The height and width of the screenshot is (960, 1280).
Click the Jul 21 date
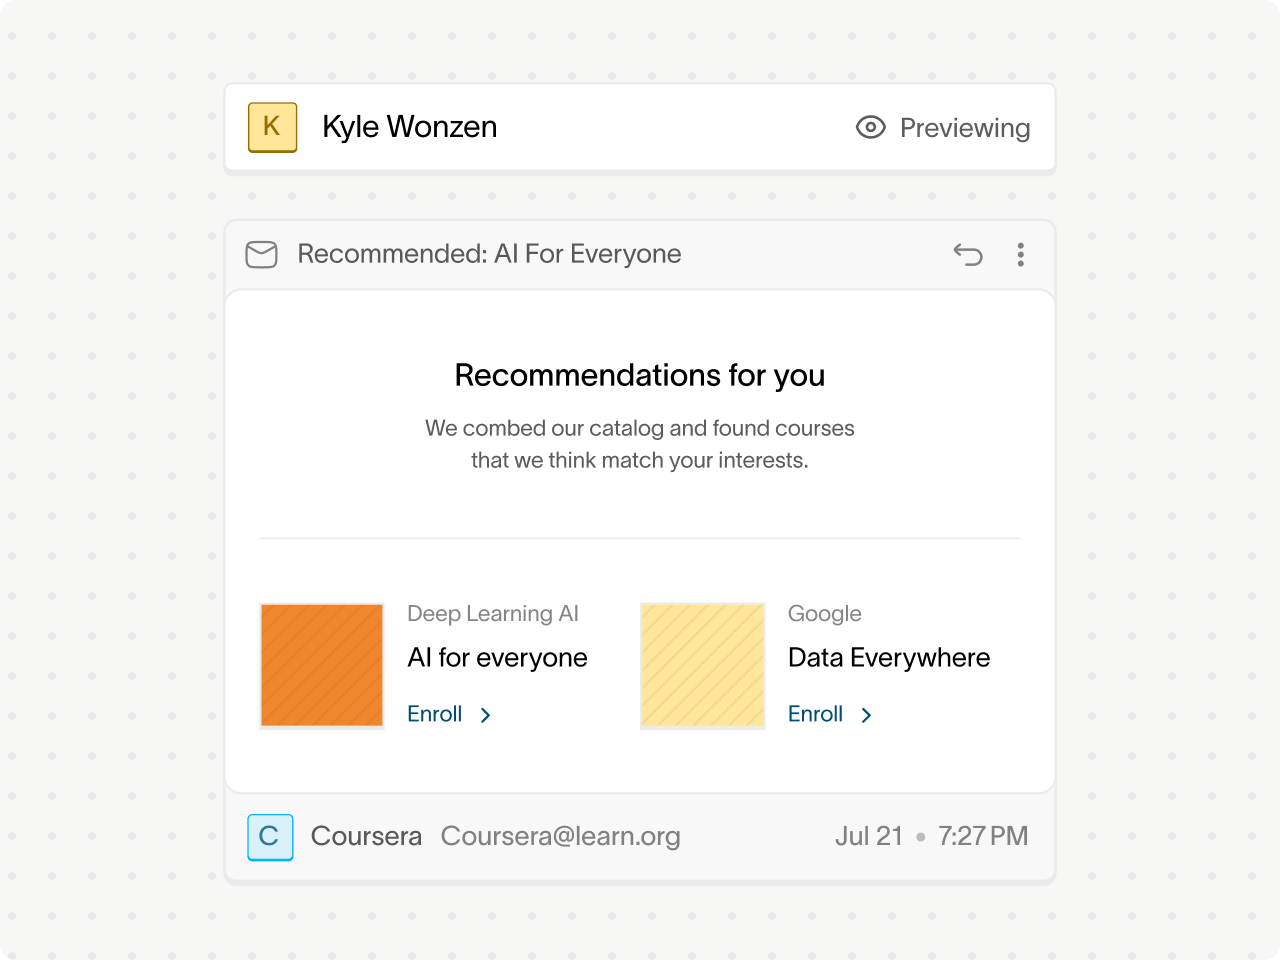869,836
